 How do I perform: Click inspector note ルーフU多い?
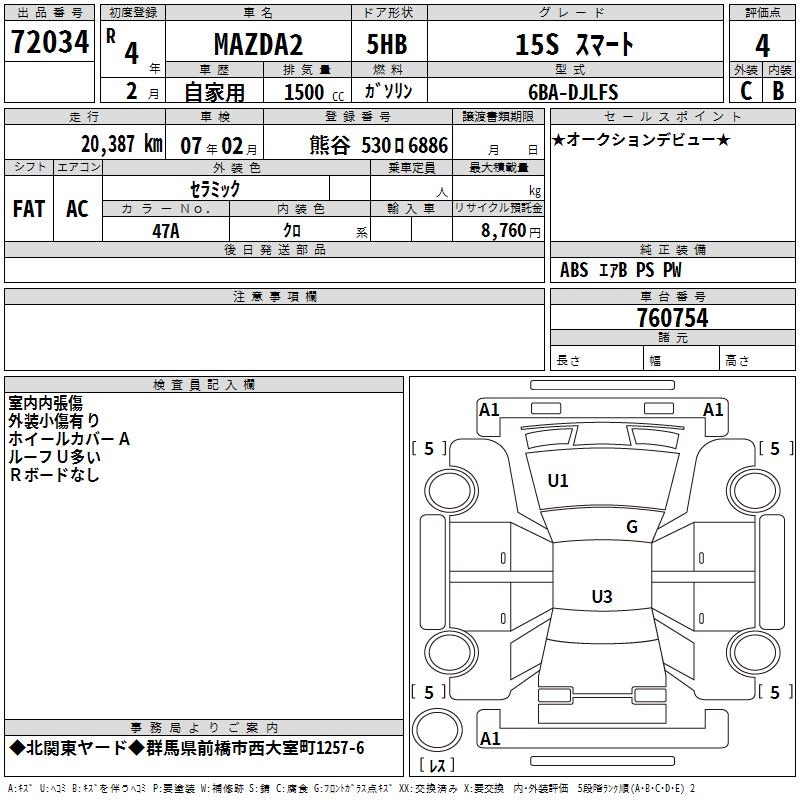[x=55, y=457]
